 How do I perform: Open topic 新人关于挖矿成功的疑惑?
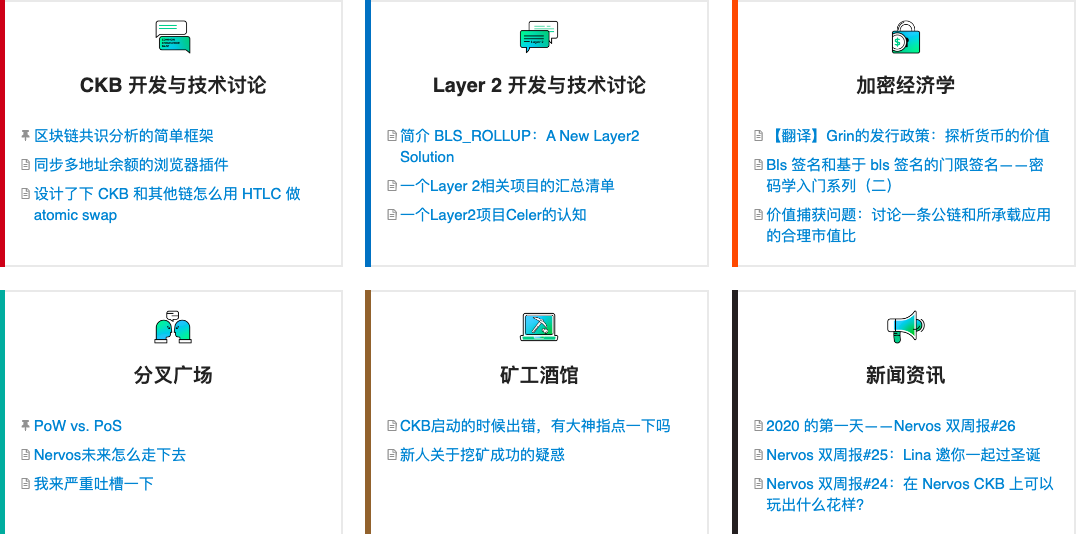[483, 455]
